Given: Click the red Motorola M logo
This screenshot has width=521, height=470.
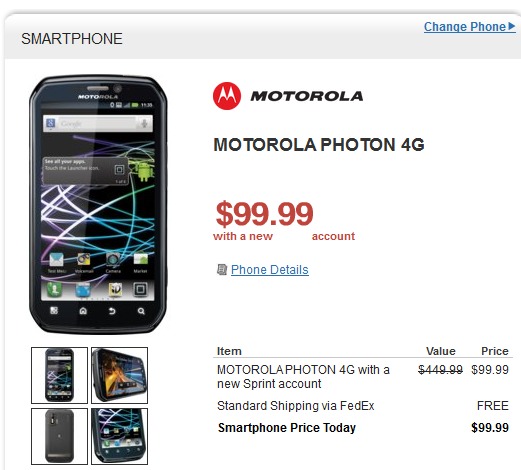Looking at the screenshot, I should click(x=227, y=96).
